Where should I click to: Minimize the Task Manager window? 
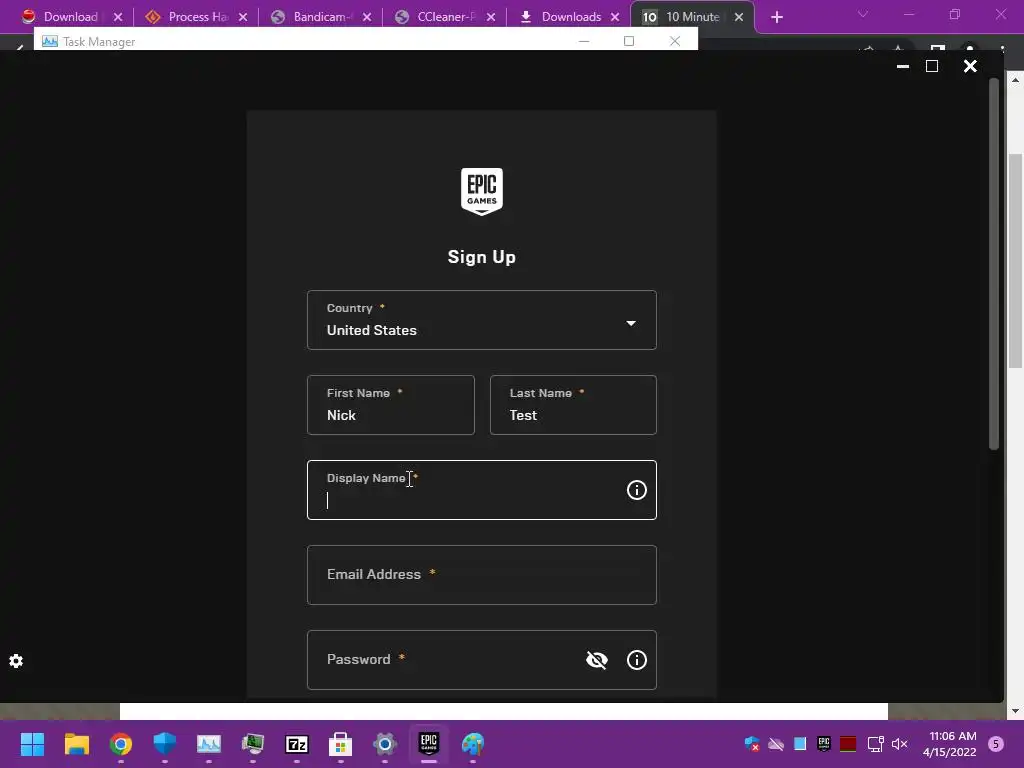pyautogui.click(x=584, y=41)
